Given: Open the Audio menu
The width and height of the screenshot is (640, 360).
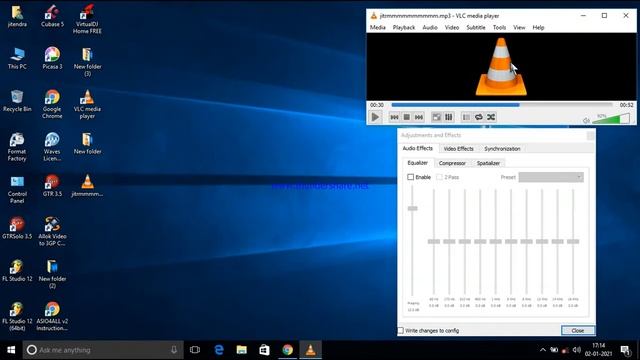Looking at the screenshot, I should pyautogui.click(x=430, y=27).
